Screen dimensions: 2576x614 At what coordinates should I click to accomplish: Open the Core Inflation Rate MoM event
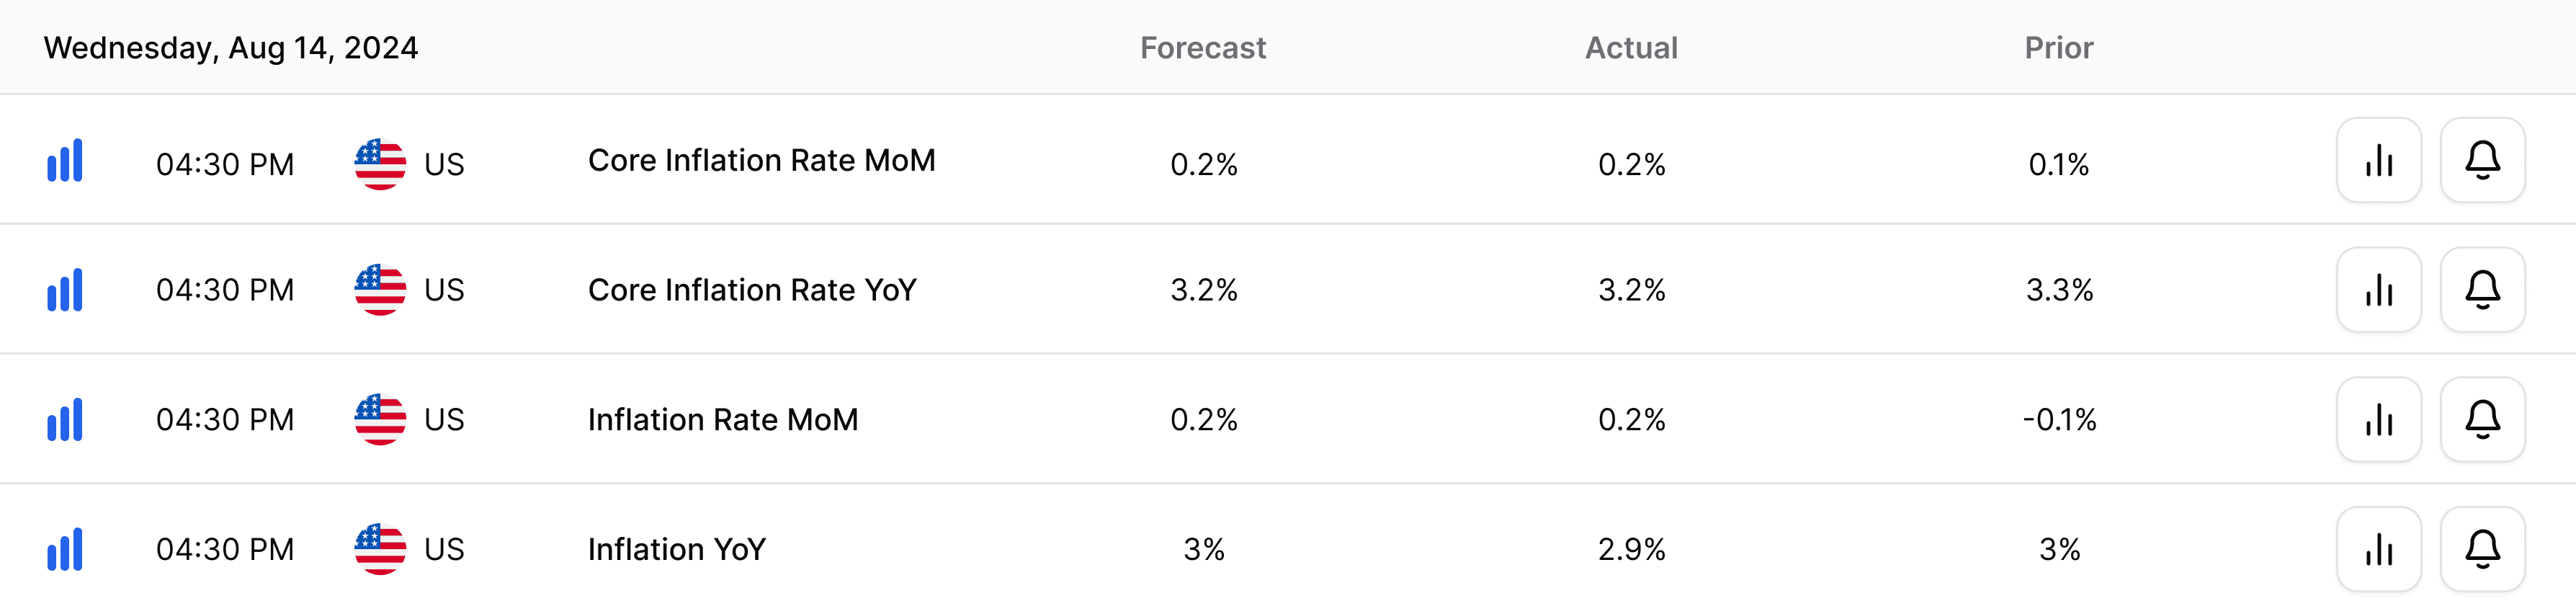click(761, 160)
